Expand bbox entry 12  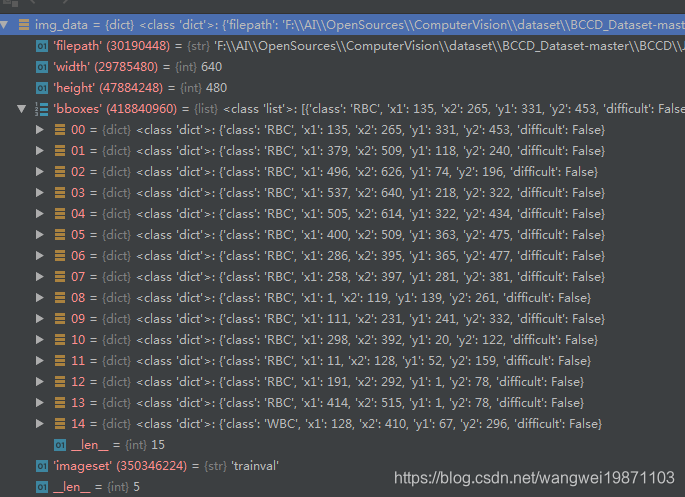[40, 381]
